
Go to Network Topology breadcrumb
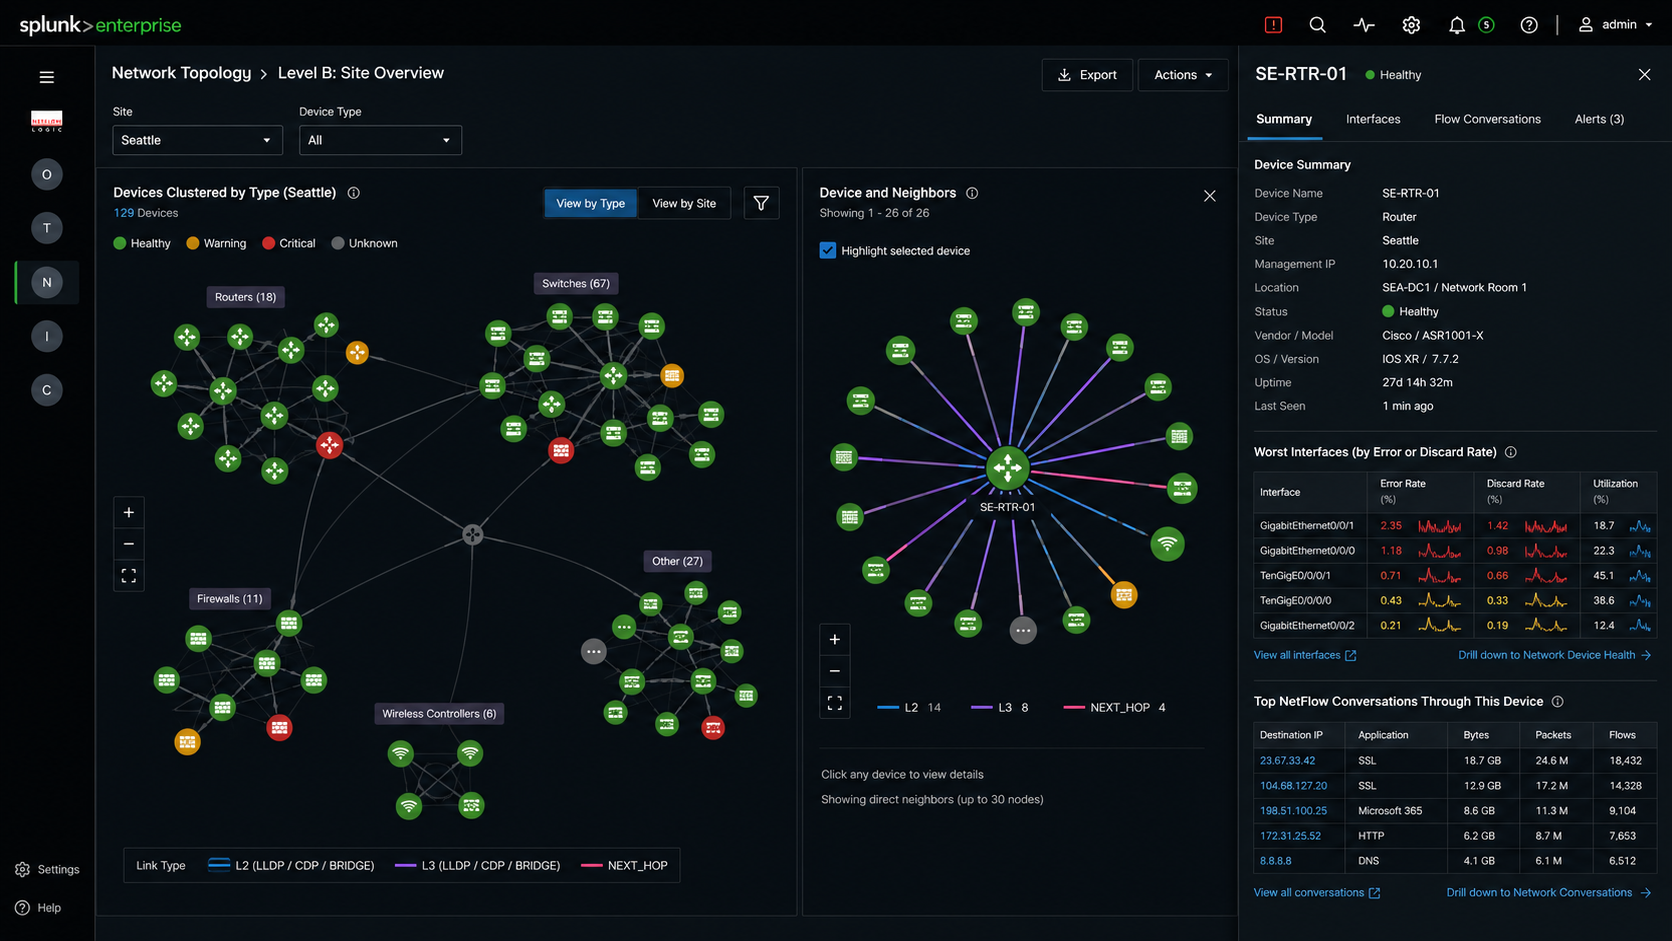pyautogui.click(x=181, y=73)
